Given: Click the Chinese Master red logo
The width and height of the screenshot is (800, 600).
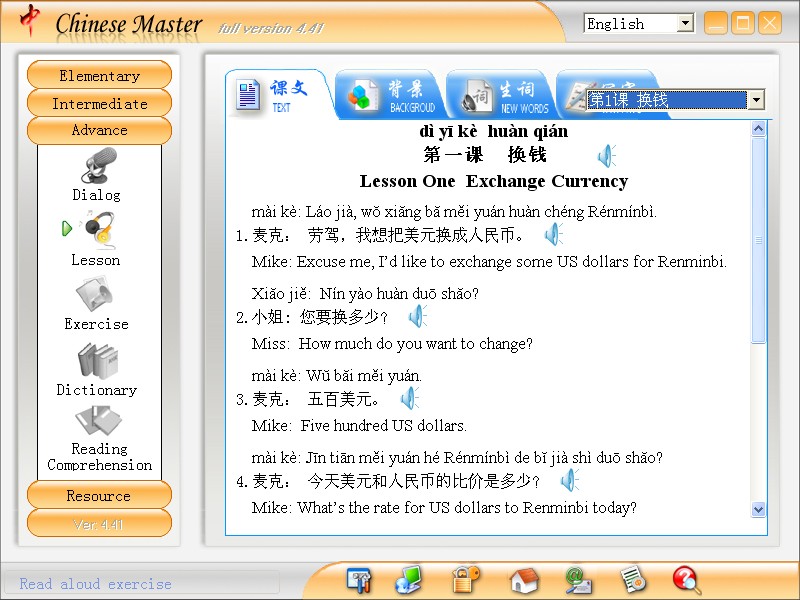Looking at the screenshot, I should coord(30,20).
